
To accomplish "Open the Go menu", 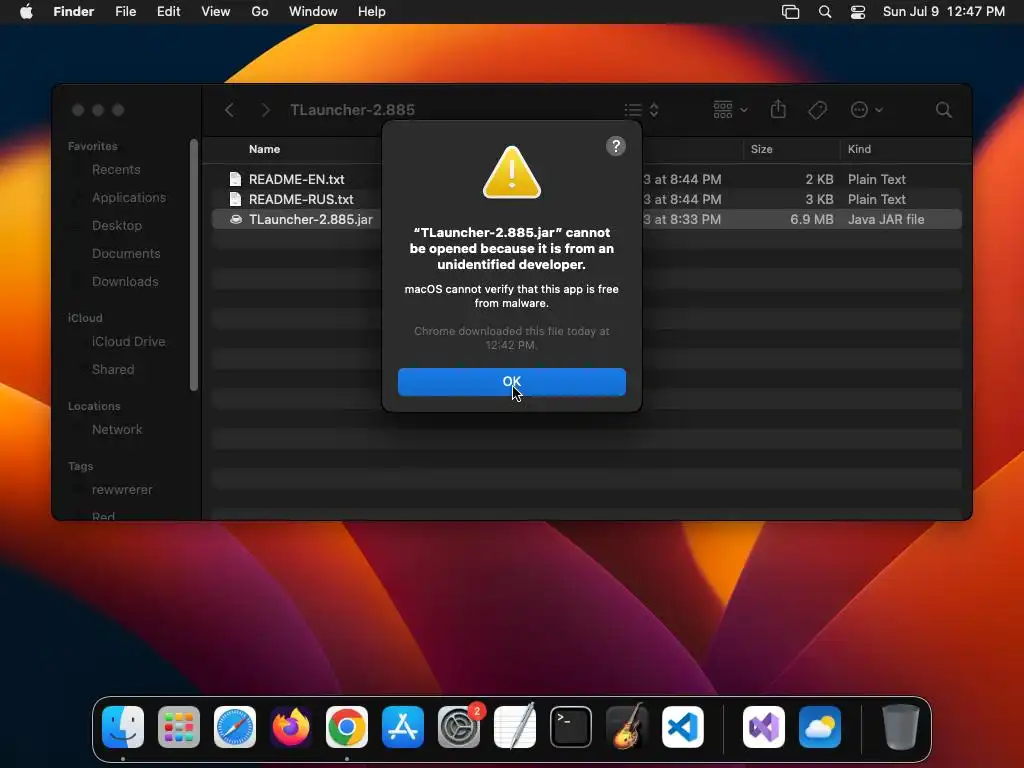I will click(x=260, y=12).
